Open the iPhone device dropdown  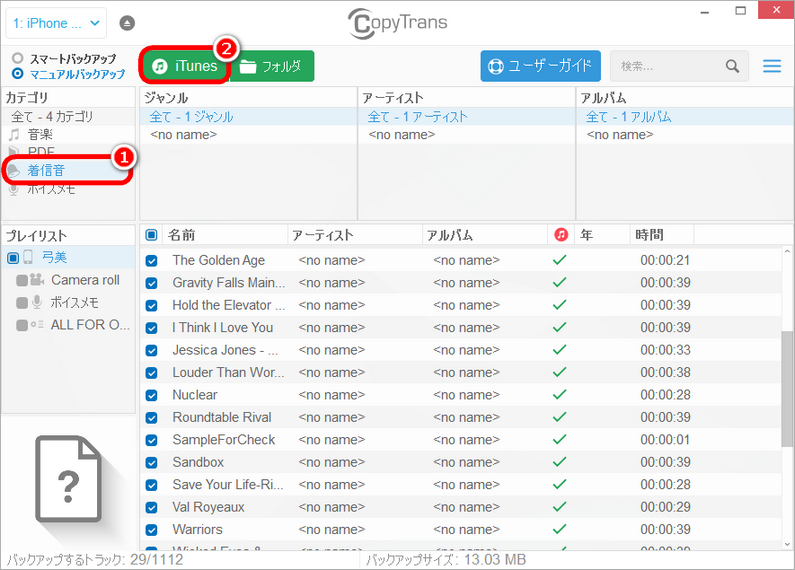pos(56,23)
